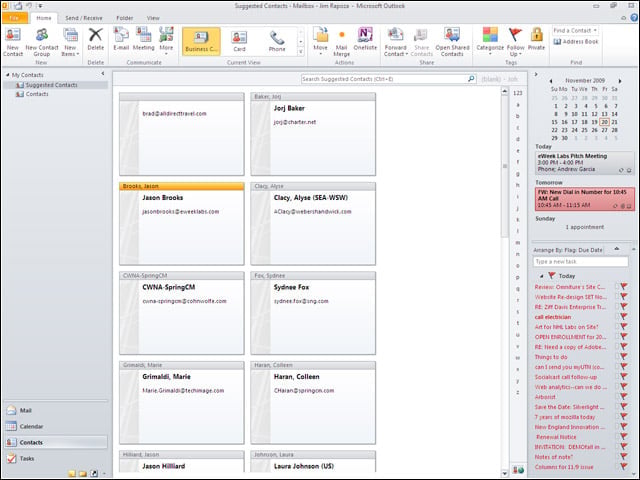
Task: Click the Search Suggested Contacts field
Action: coord(384,79)
